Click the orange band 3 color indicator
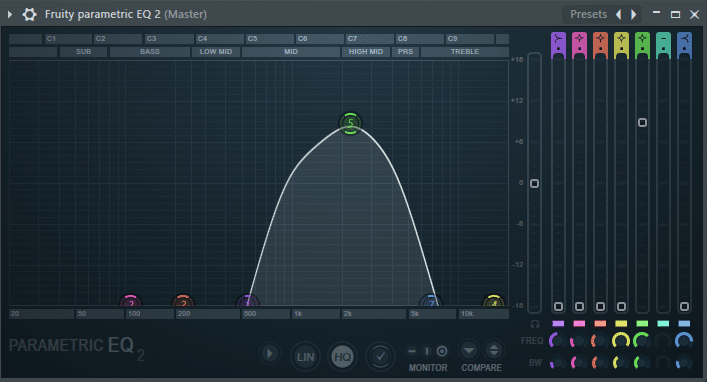 click(600, 323)
